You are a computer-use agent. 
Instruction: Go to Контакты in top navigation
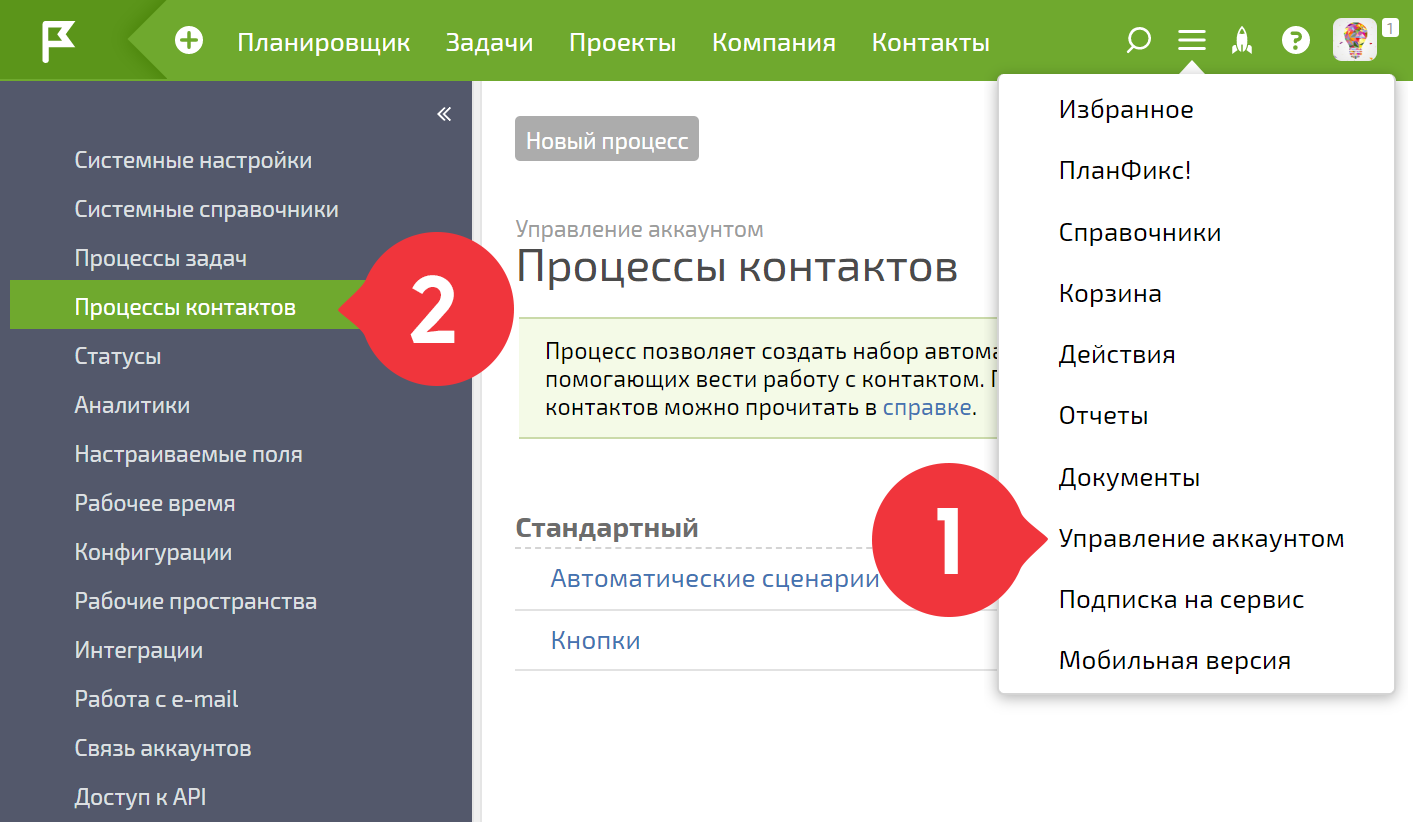click(931, 42)
